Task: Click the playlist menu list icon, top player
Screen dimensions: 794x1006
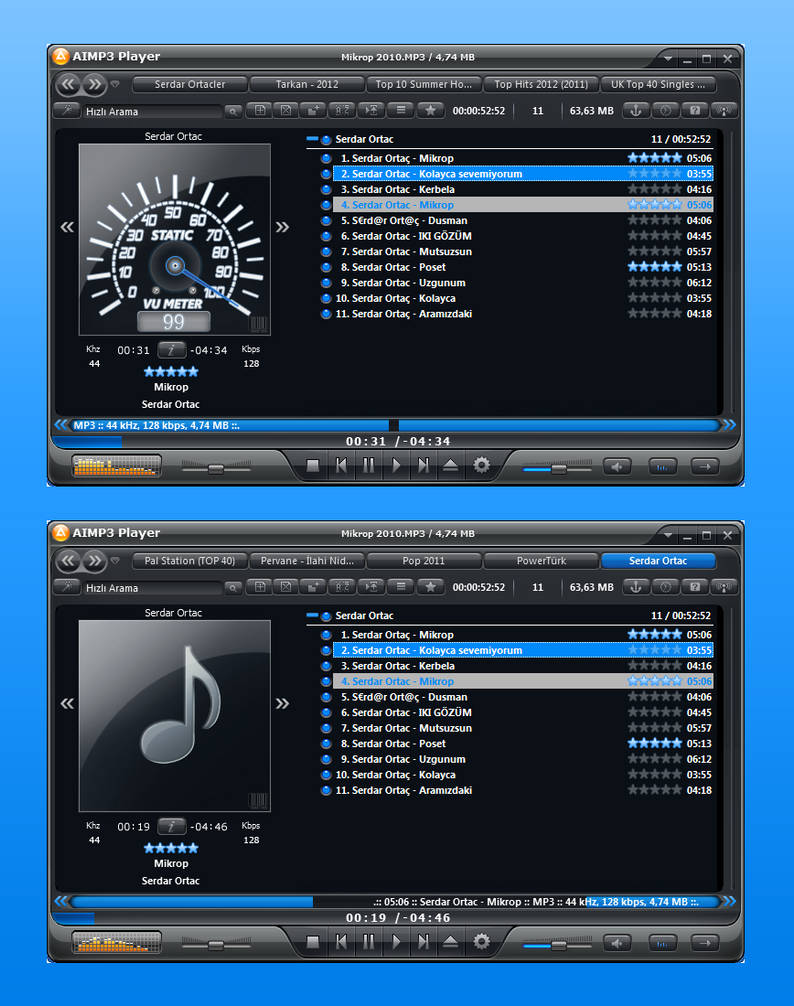Action: 401,111
